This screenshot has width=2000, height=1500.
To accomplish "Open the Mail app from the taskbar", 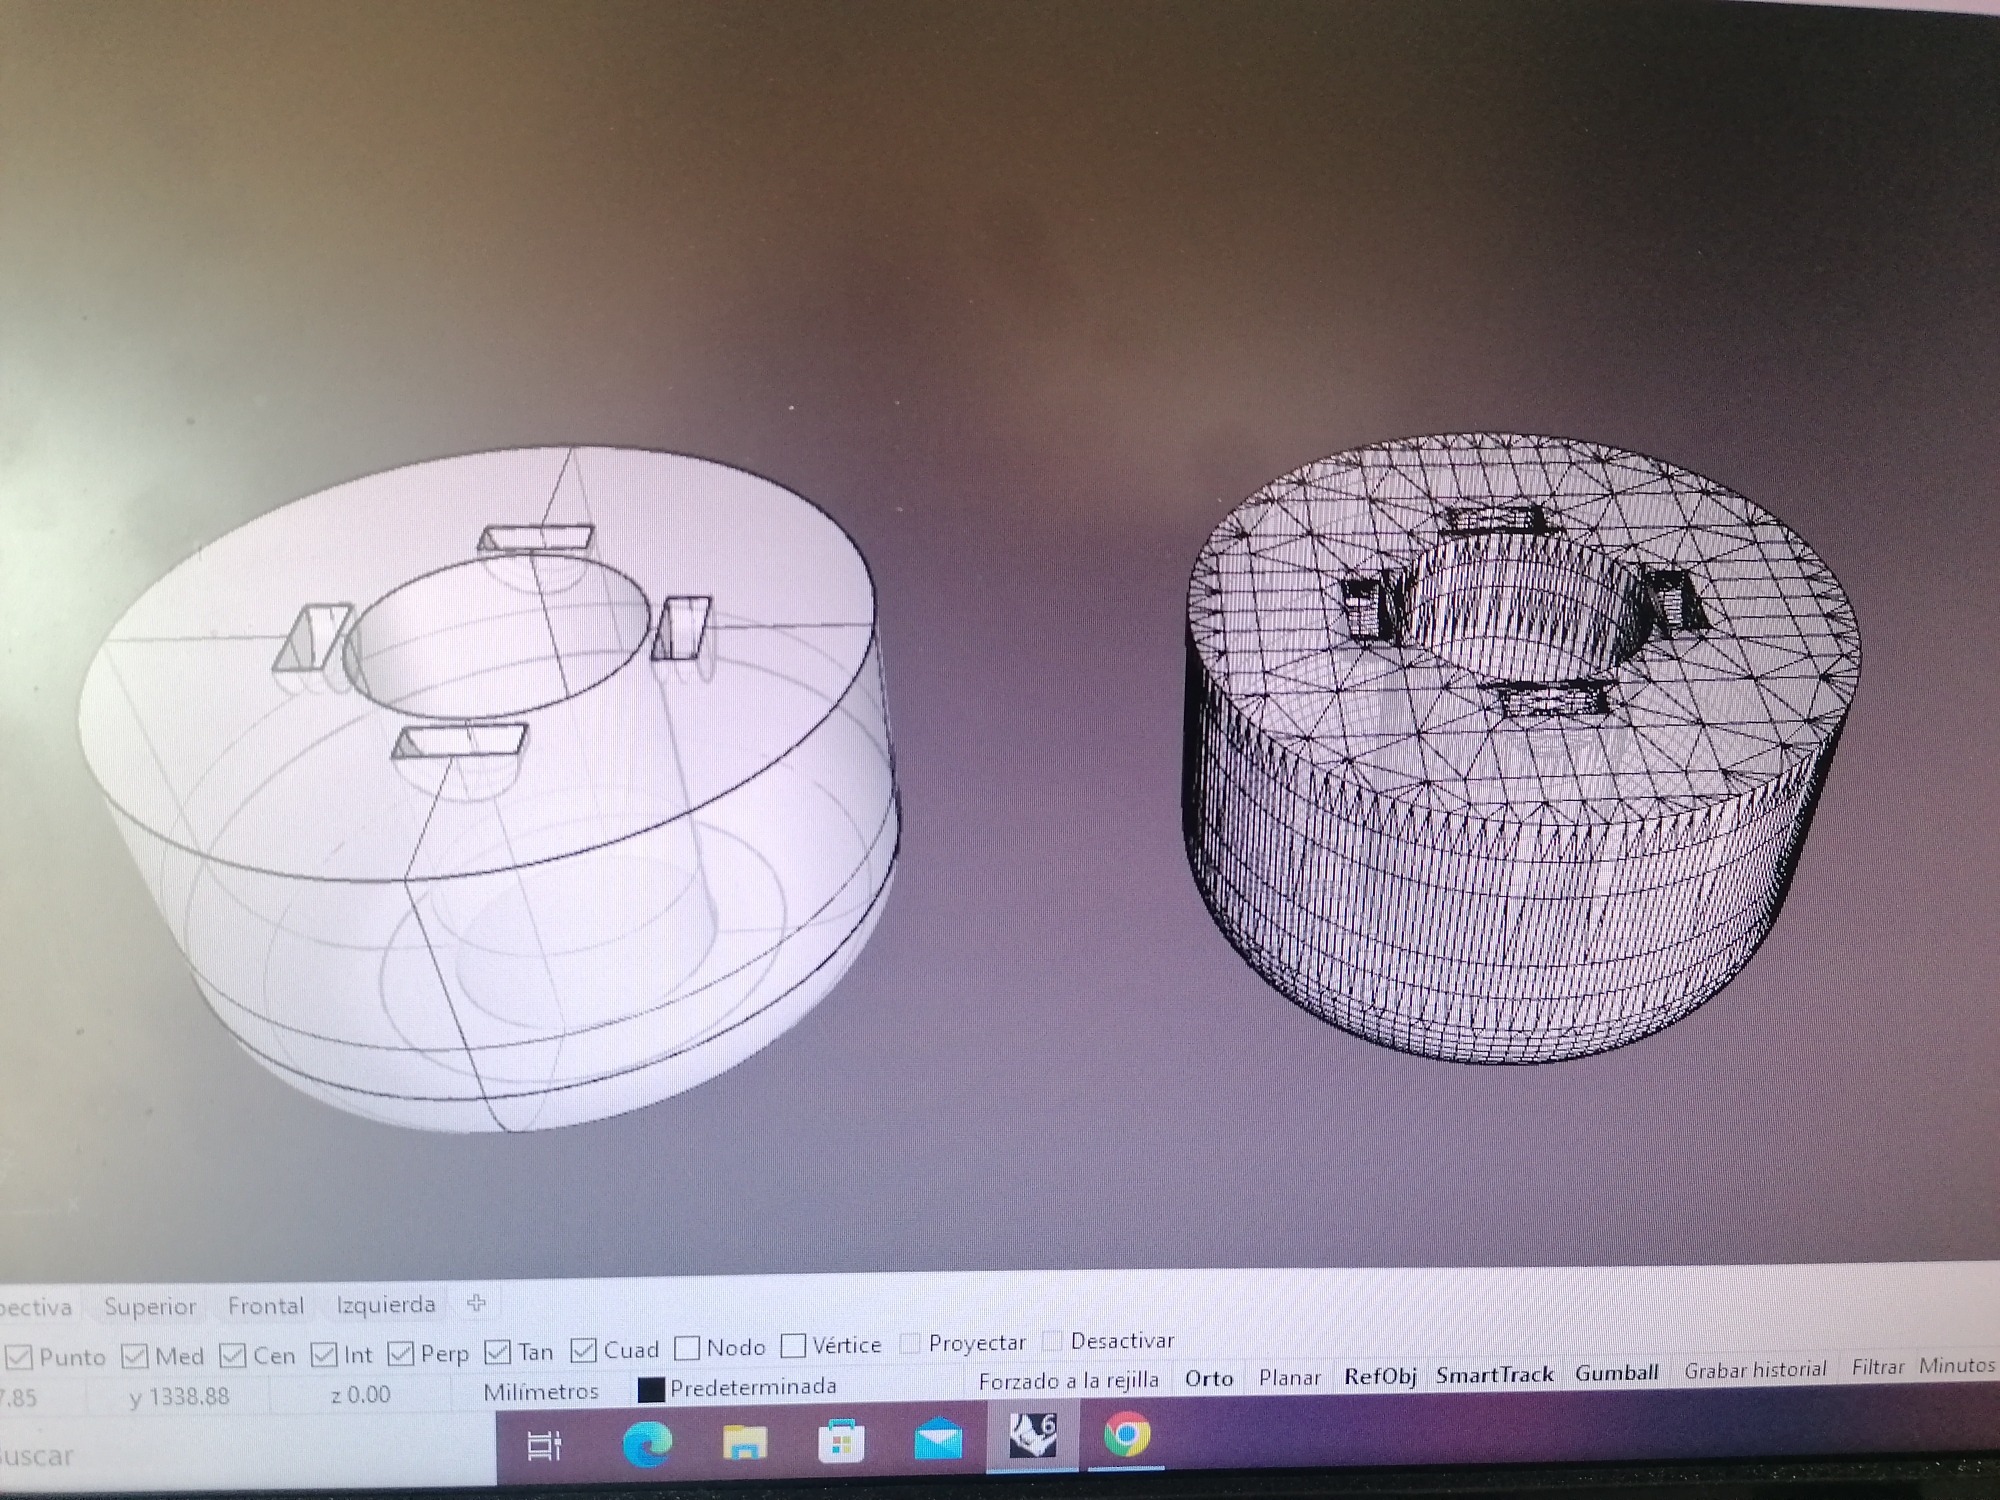I will [938, 1440].
